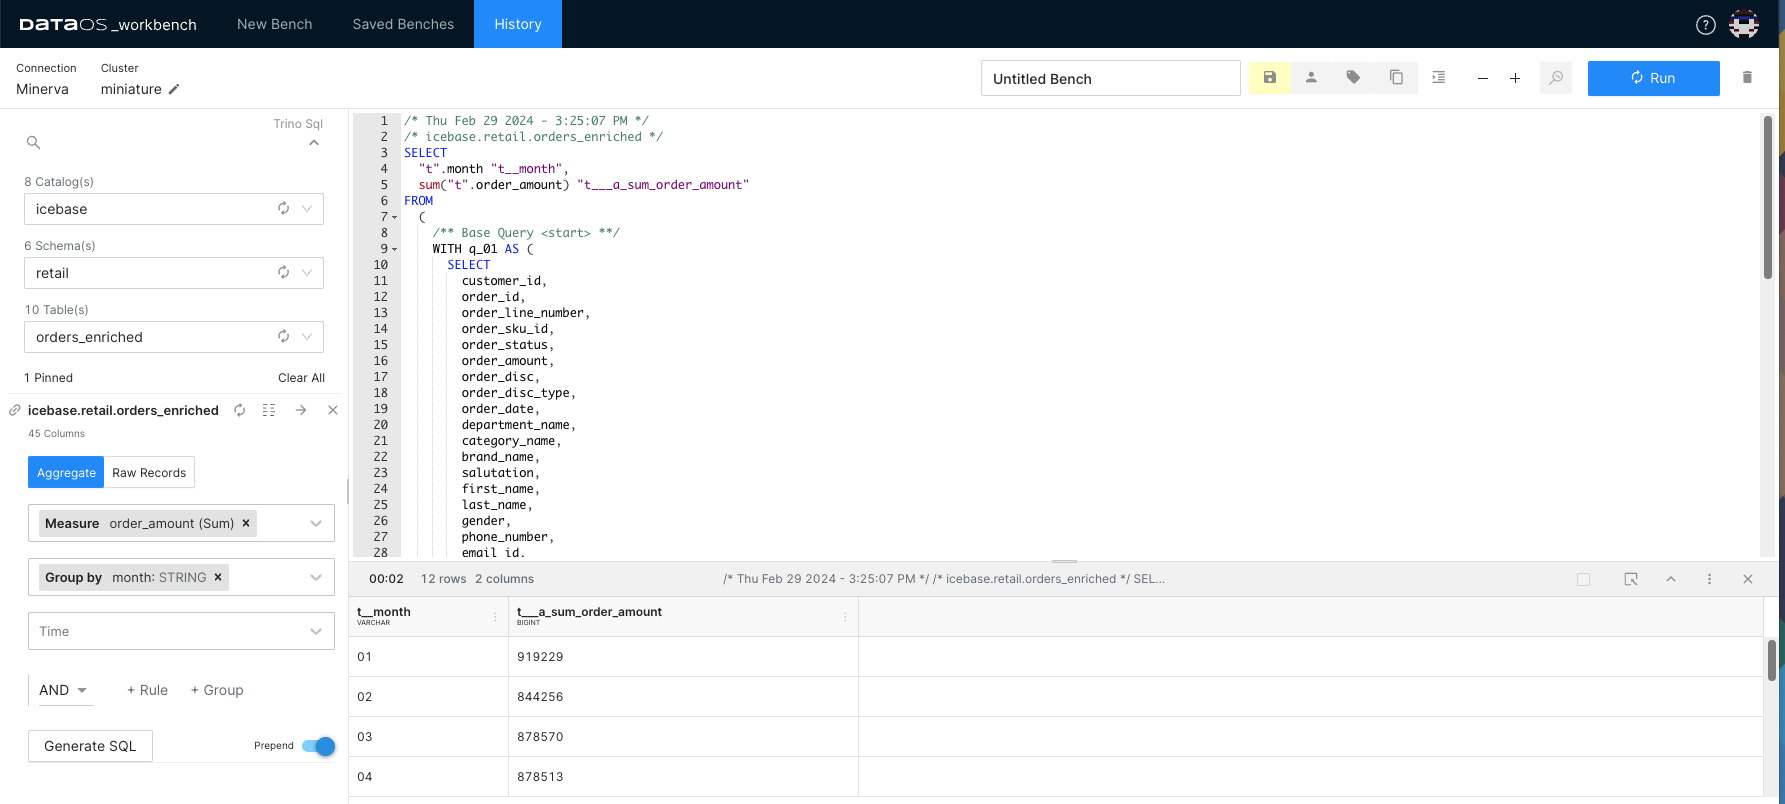Click the Minerva connection name
The image size is (1785, 804).
tap(42, 89)
